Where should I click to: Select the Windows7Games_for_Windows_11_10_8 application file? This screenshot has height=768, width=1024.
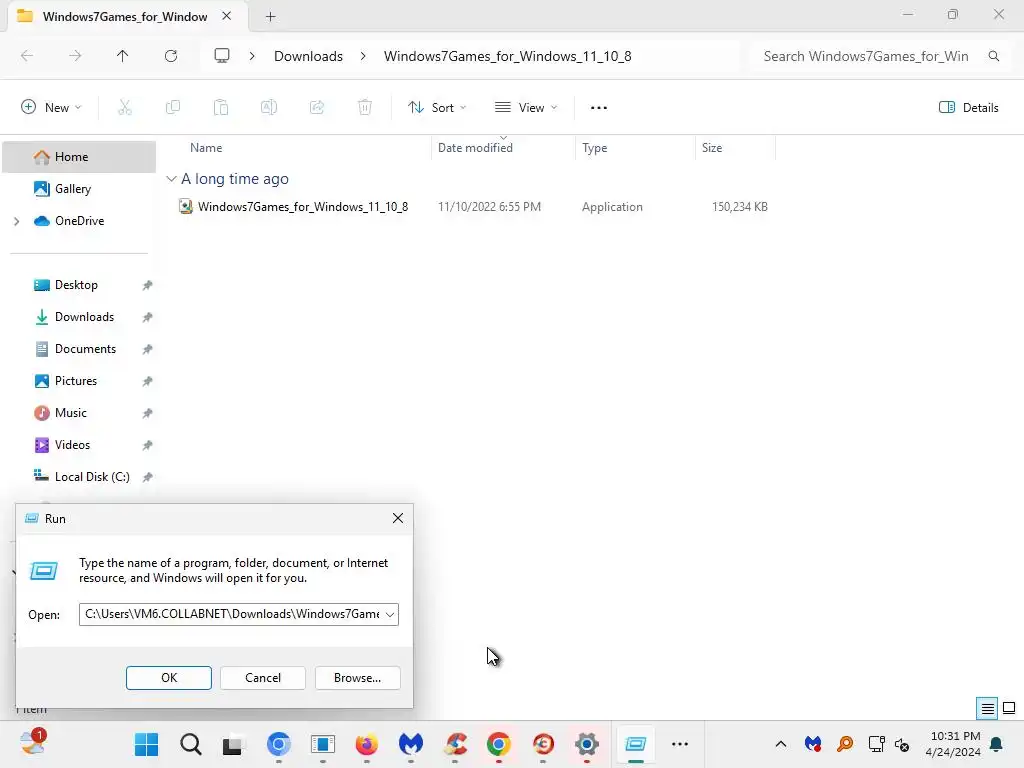tap(303, 207)
